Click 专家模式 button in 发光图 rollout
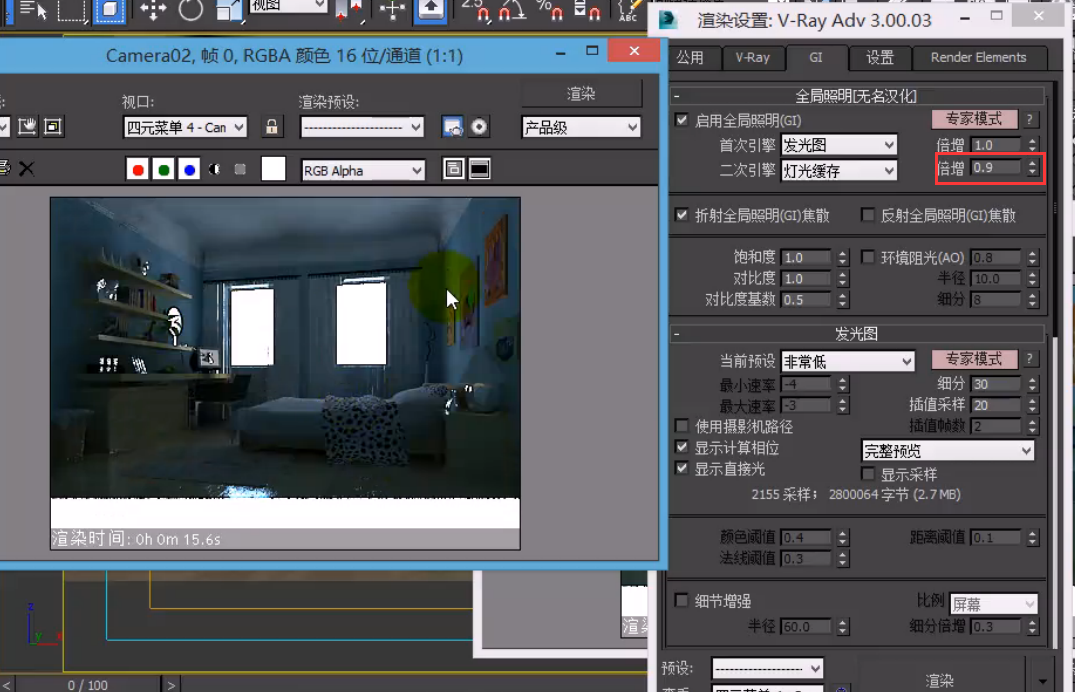The width and height of the screenshot is (1075, 692). (x=974, y=359)
